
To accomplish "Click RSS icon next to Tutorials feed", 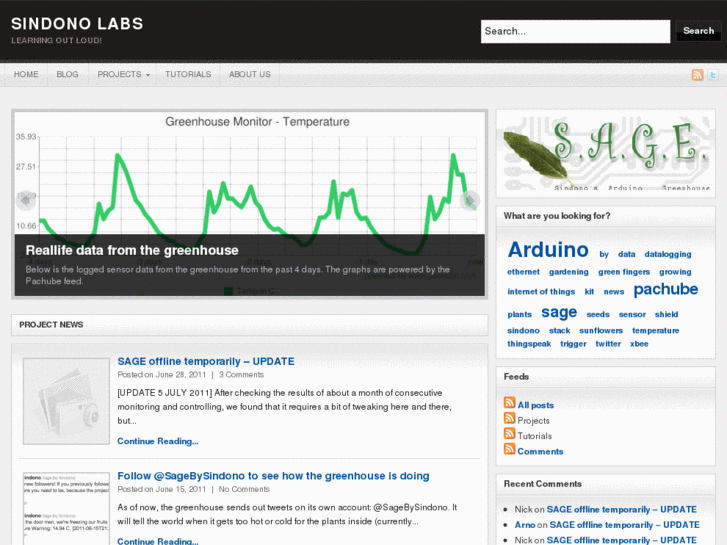I will [510, 433].
